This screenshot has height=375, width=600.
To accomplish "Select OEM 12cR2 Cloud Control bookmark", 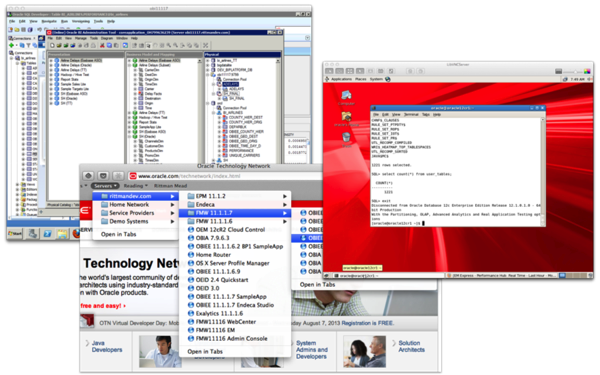I will point(230,230).
